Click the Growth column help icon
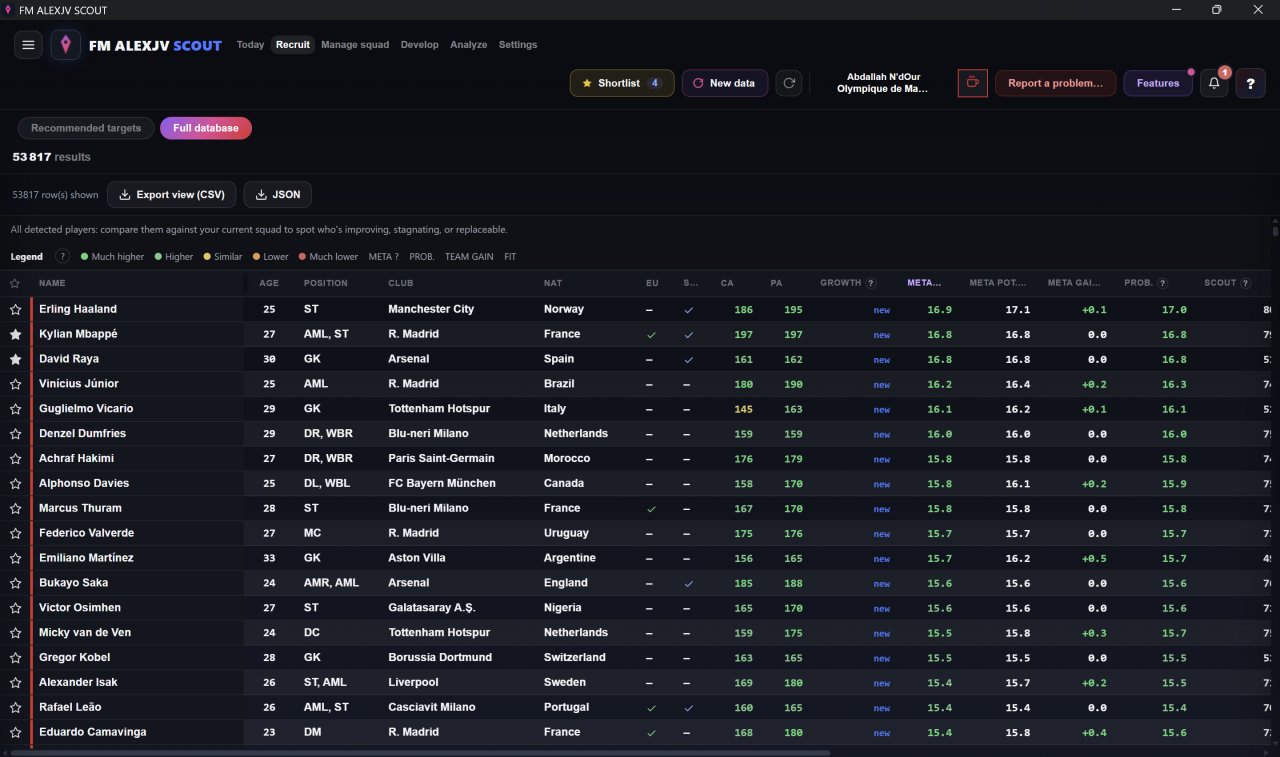Image resolution: width=1280 pixels, height=757 pixels. (871, 283)
